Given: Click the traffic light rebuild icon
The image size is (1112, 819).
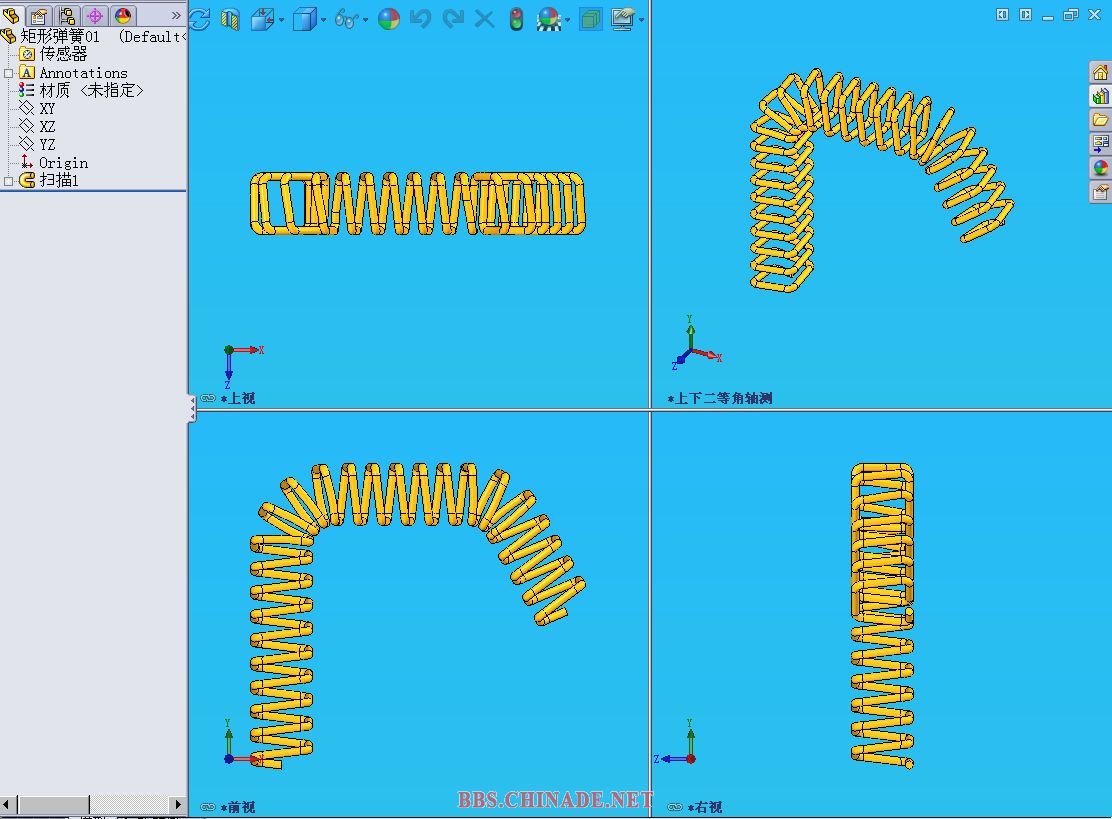Looking at the screenshot, I should [516, 19].
